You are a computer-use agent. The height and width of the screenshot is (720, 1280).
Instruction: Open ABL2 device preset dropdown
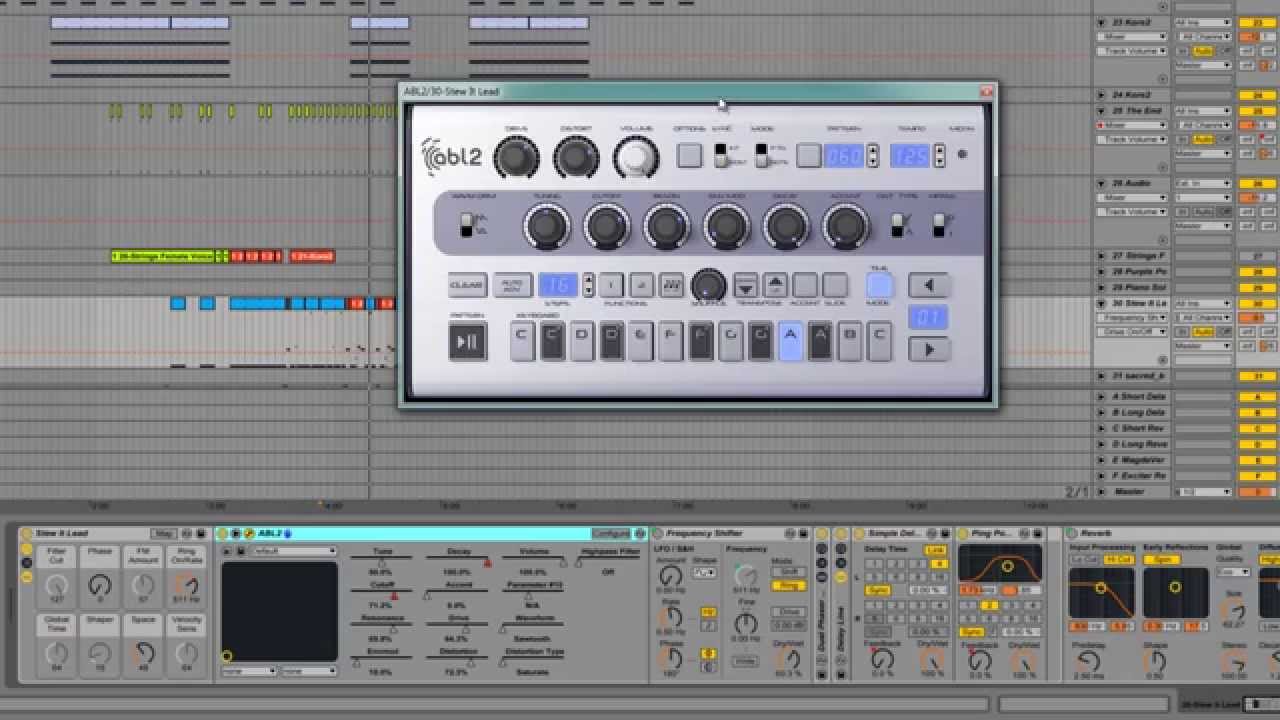[293, 551]
